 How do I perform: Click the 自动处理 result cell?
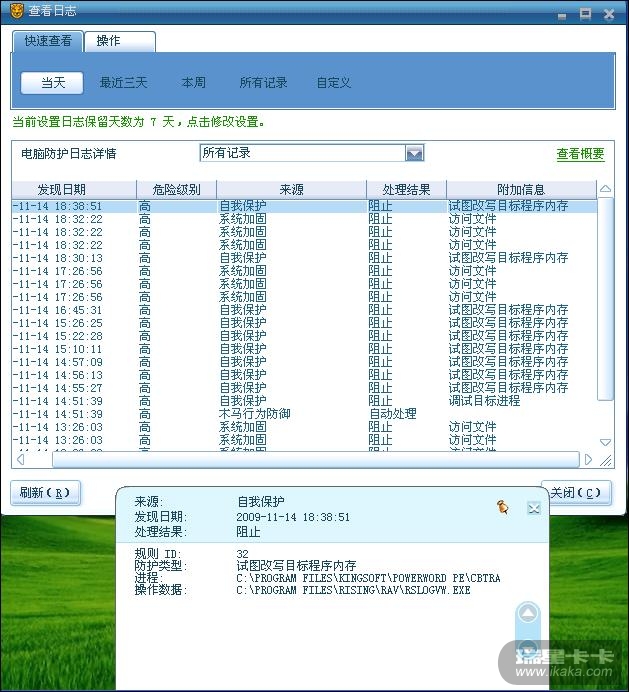[x=393, y=414]
